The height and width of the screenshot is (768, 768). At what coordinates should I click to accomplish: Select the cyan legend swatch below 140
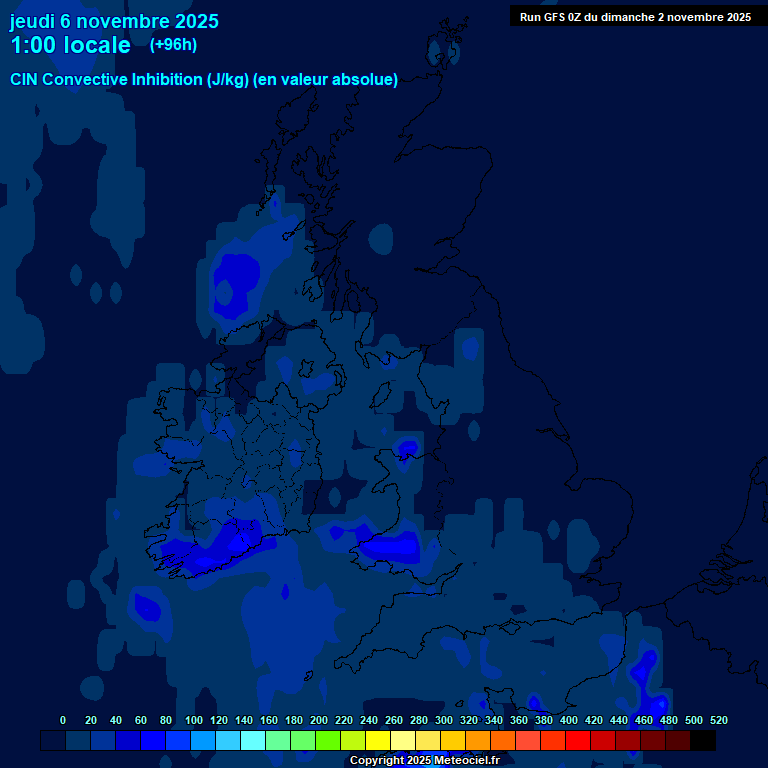tap(253, 741)
